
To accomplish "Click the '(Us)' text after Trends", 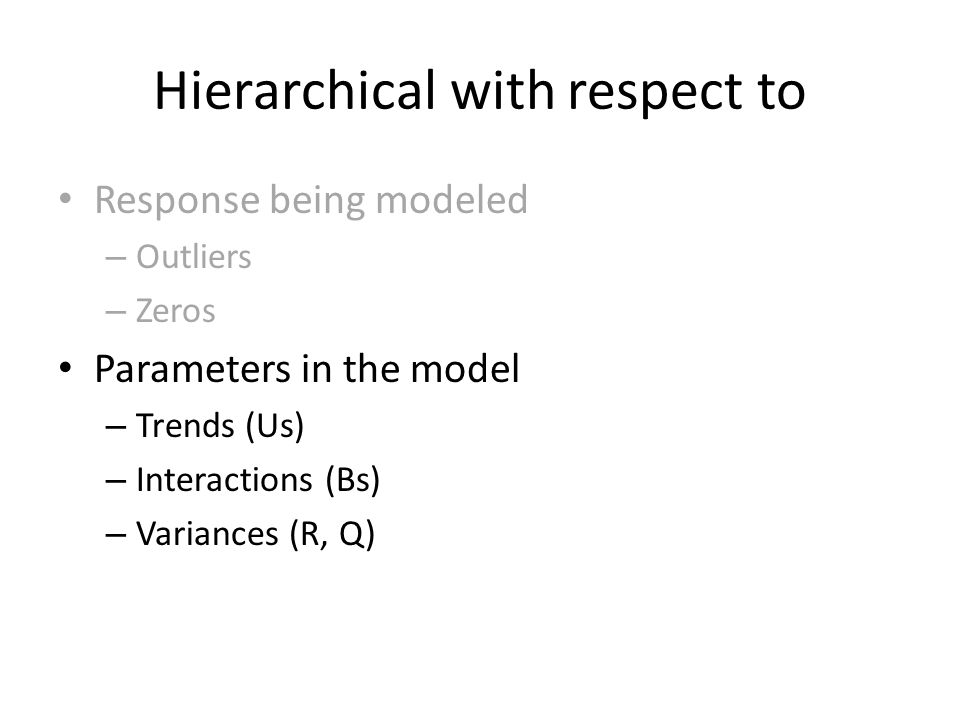I will (x=275, y=426).
